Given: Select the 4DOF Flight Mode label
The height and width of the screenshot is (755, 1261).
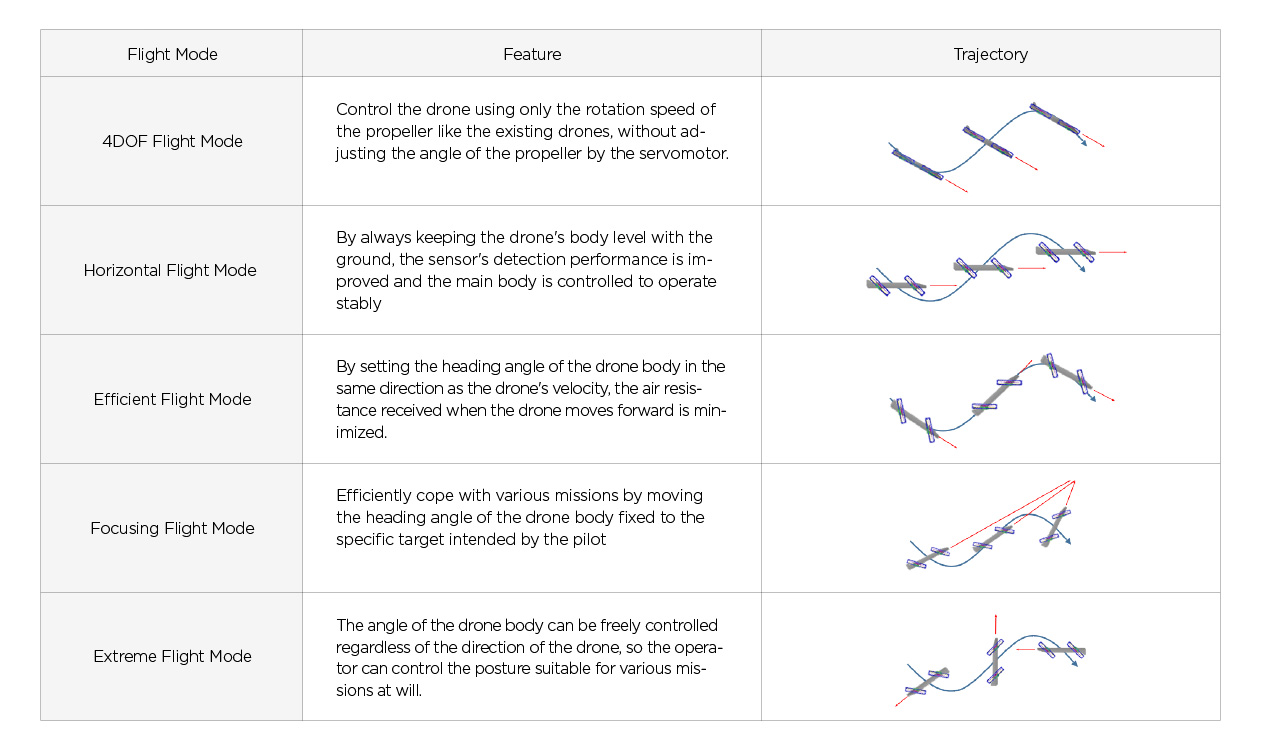Looking at the screenshot, I should pos(172,141).
